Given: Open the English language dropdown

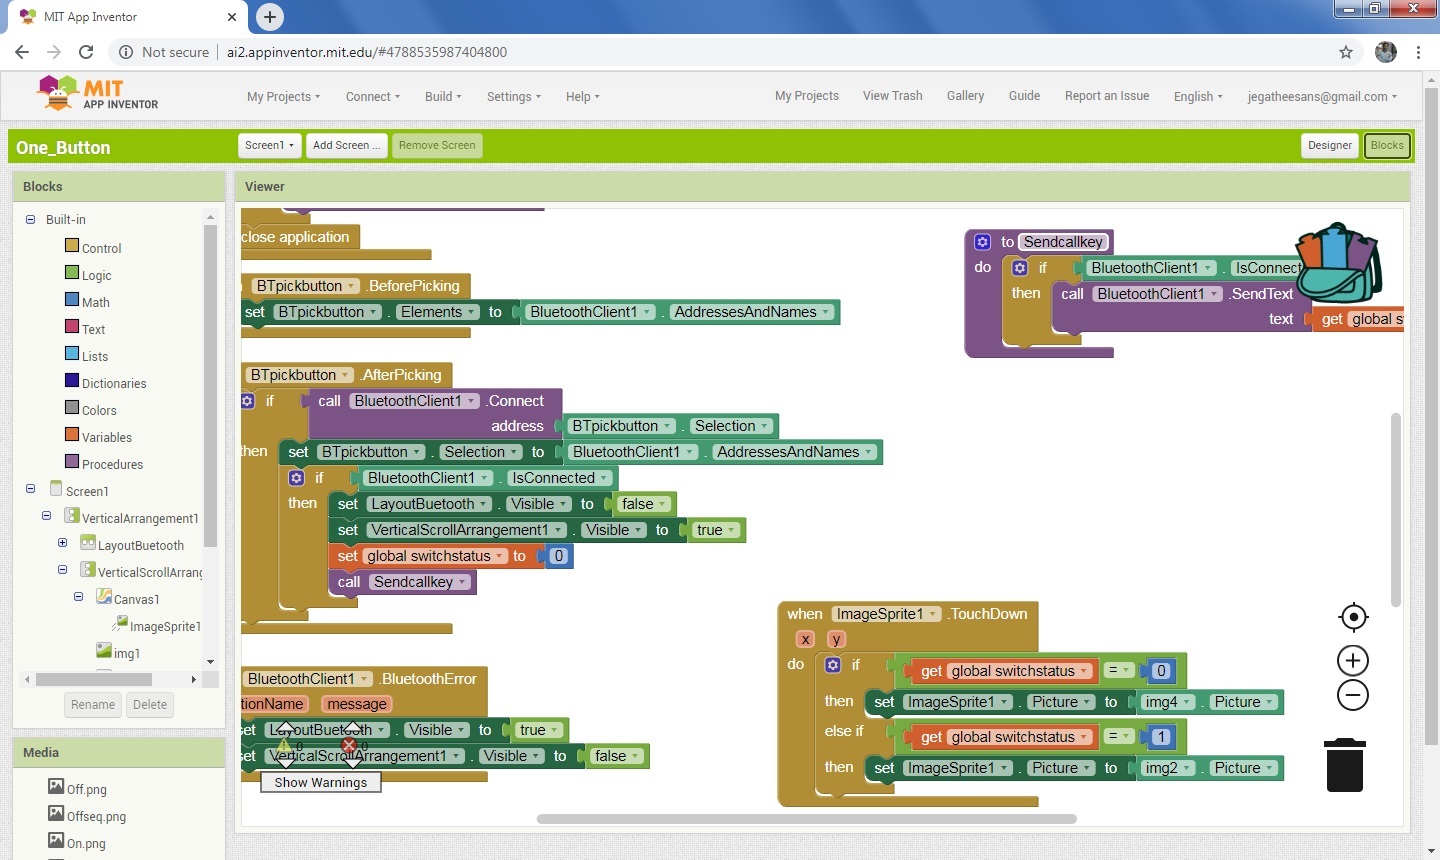Looking at the screenshot, I should click(x=1197, y=96).
